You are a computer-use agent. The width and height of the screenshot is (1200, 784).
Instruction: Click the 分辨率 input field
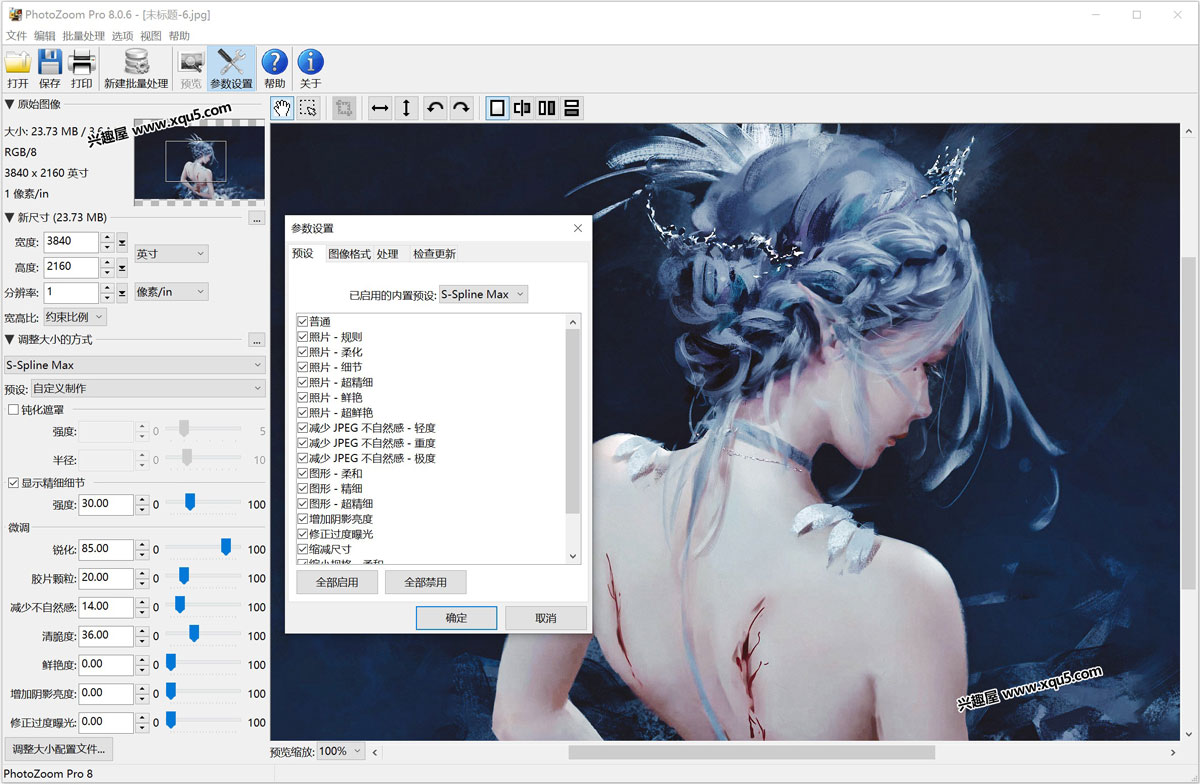[72, 291]
